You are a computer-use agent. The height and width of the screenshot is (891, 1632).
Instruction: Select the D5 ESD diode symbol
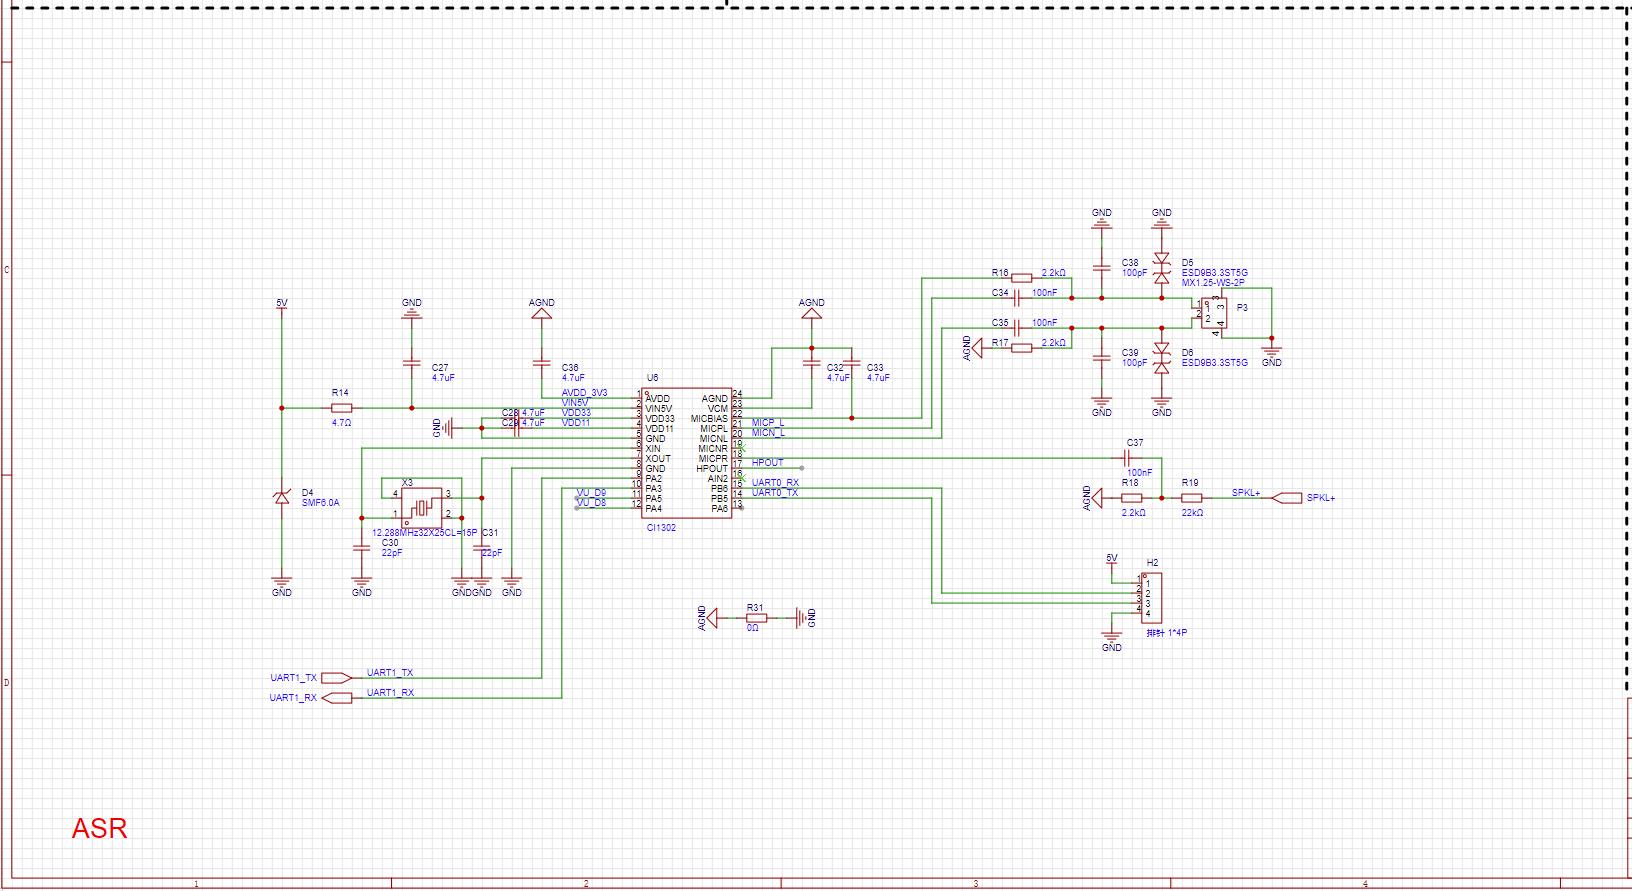coord(1161,268)
